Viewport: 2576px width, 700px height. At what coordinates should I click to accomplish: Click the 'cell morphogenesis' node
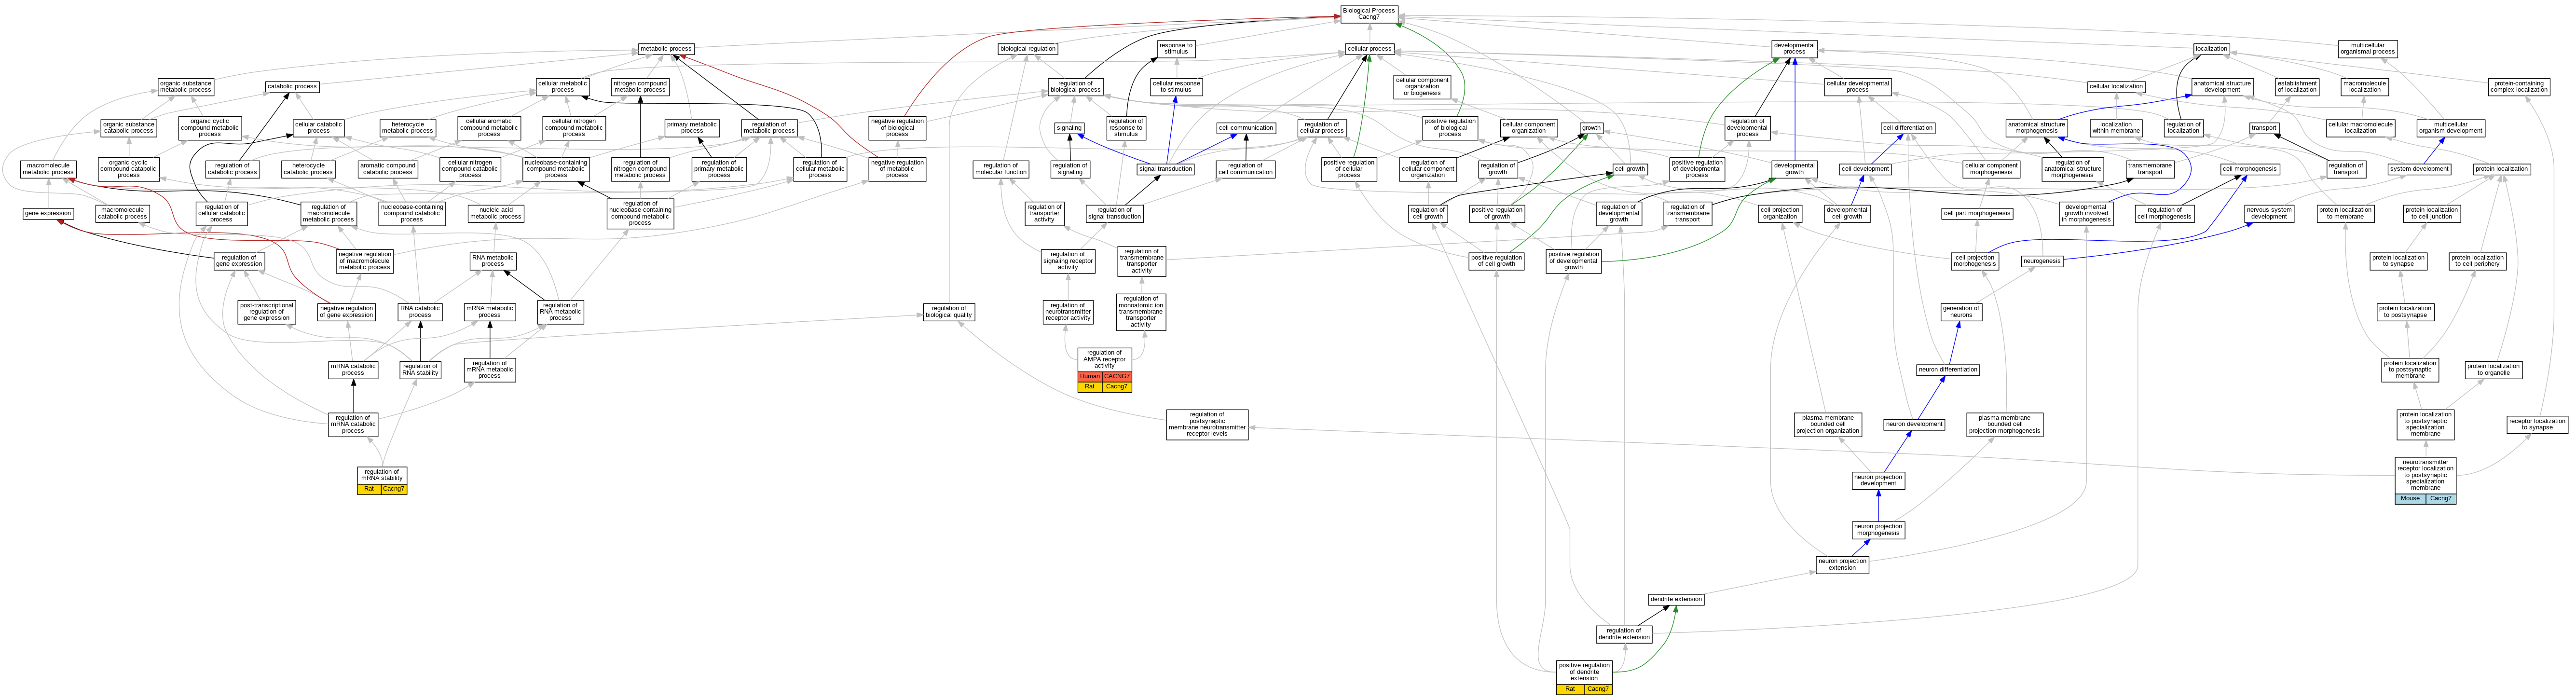(x=2250, y=169)
